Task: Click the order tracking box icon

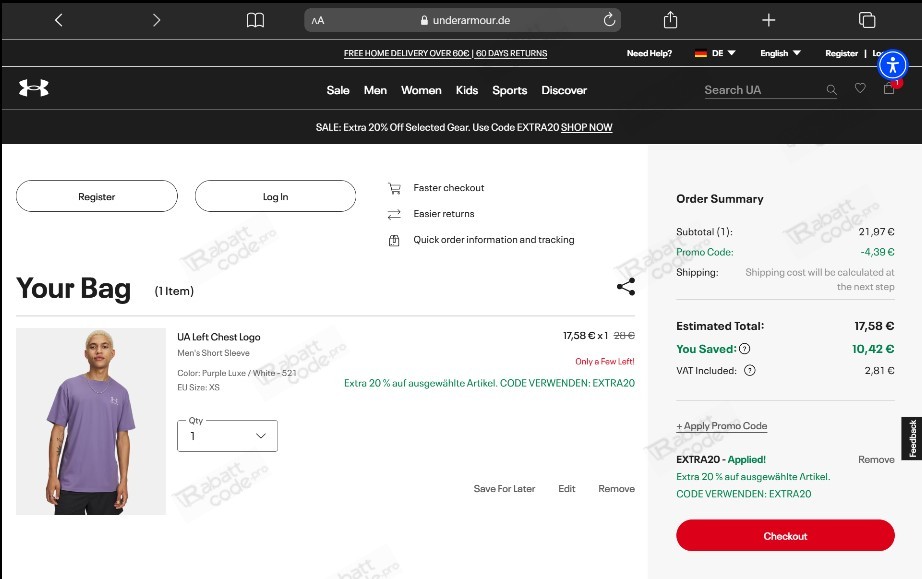Action: 394,240
